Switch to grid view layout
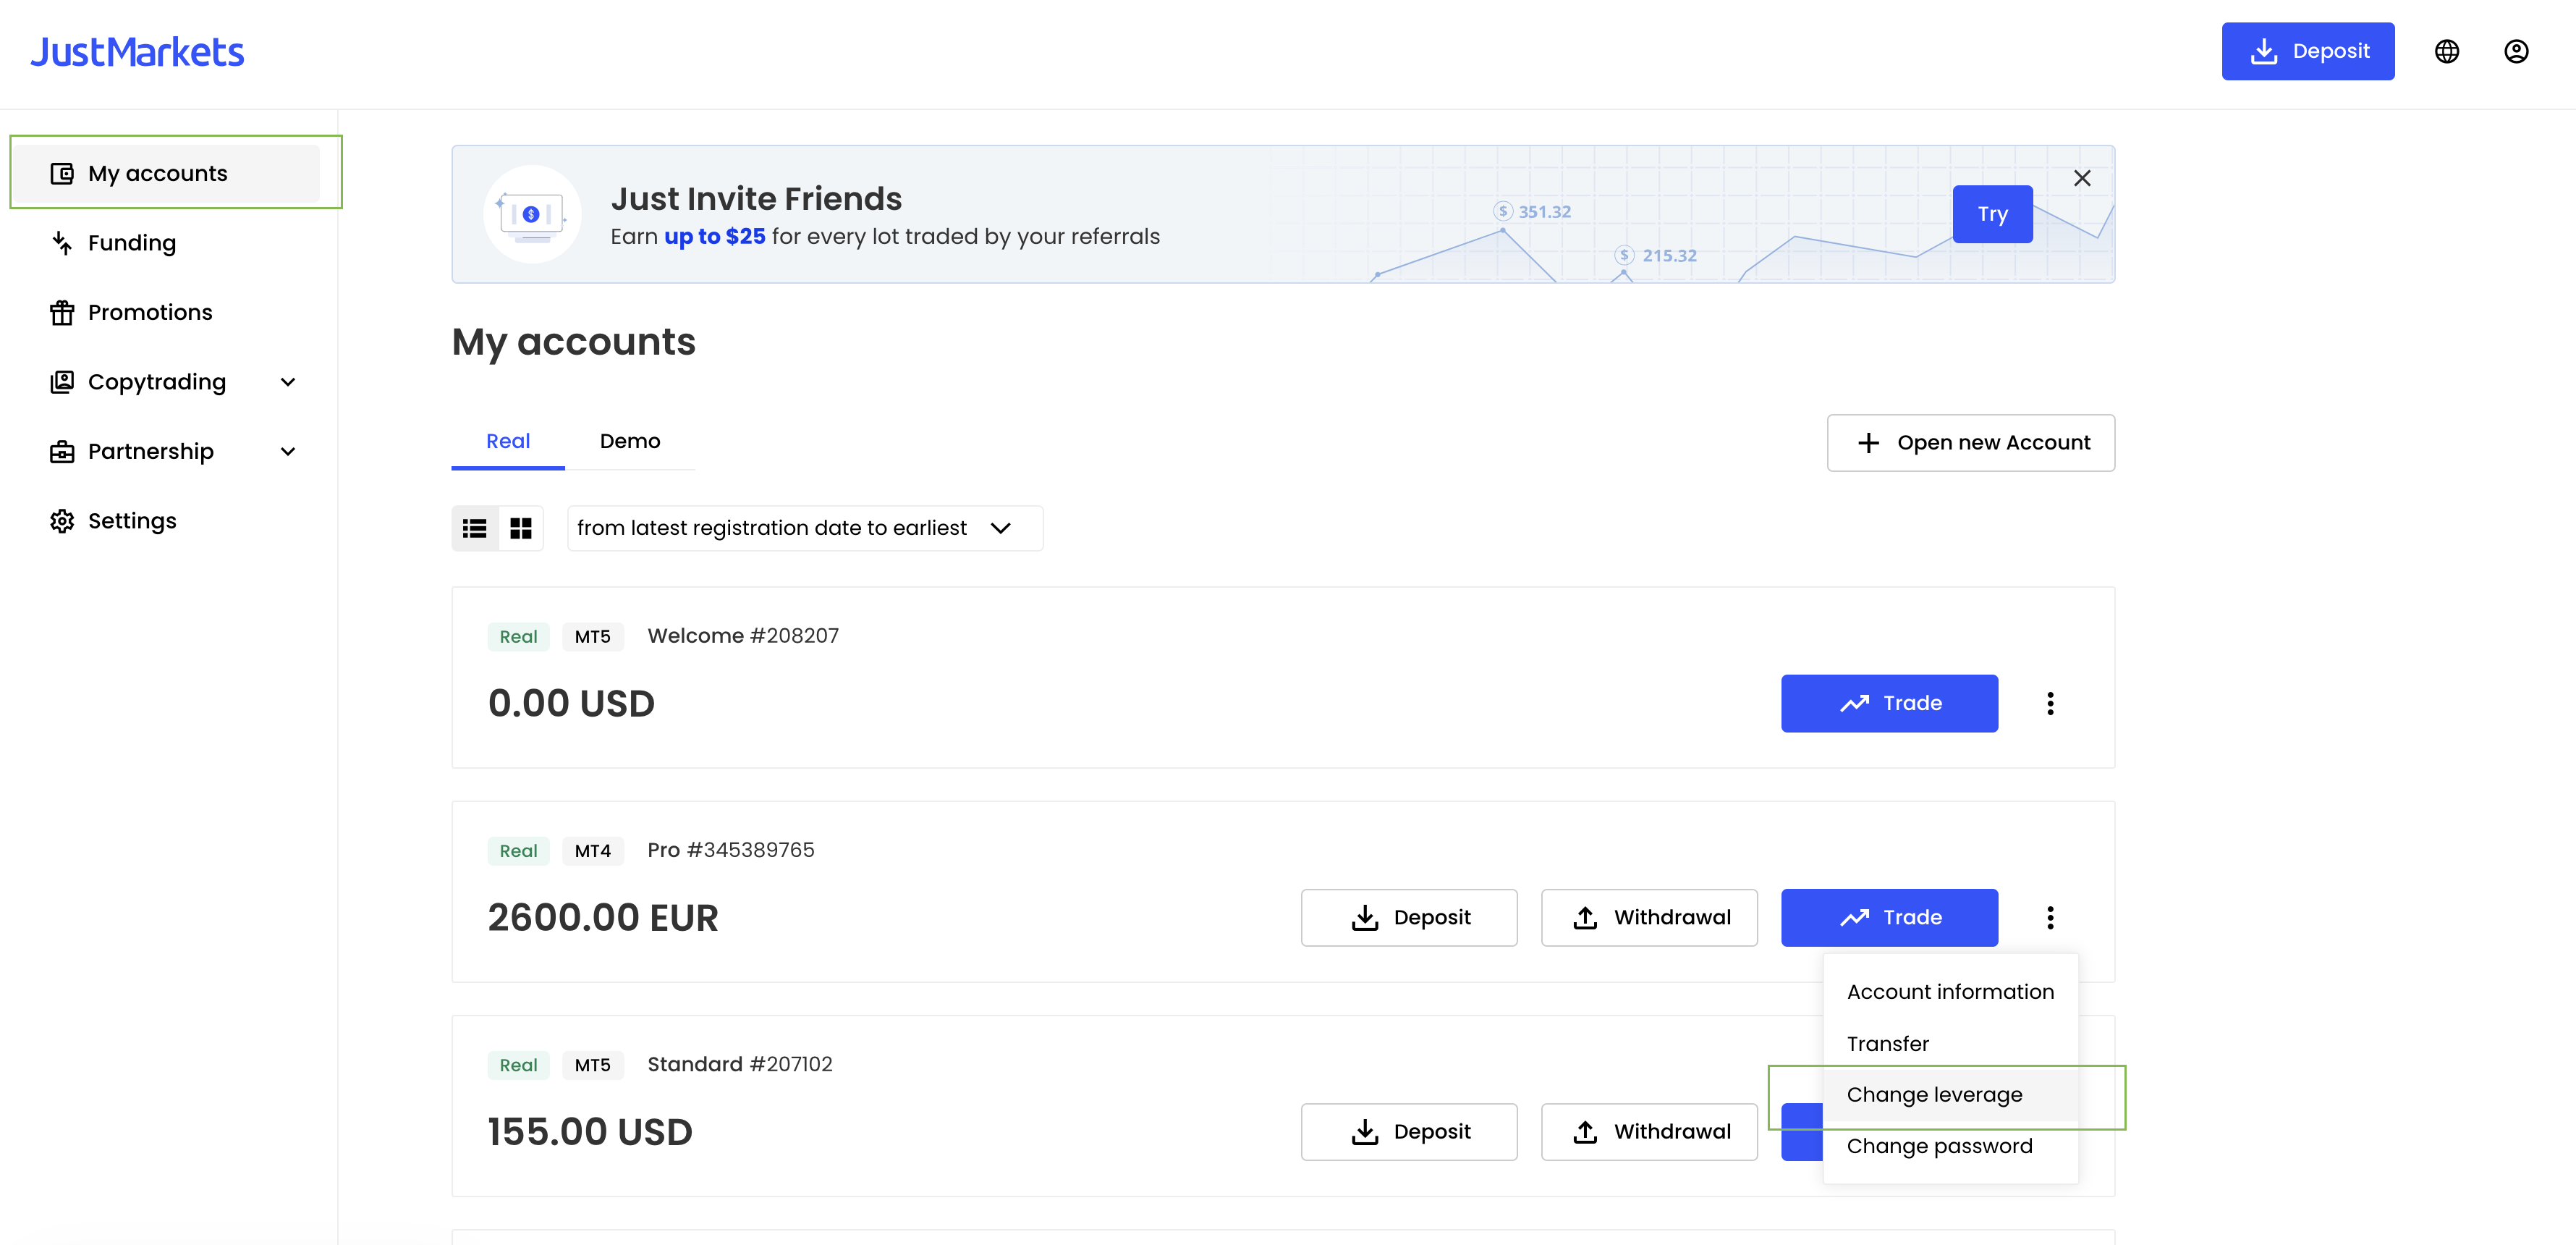The image size is (2576, 1245). pos(521,528)
